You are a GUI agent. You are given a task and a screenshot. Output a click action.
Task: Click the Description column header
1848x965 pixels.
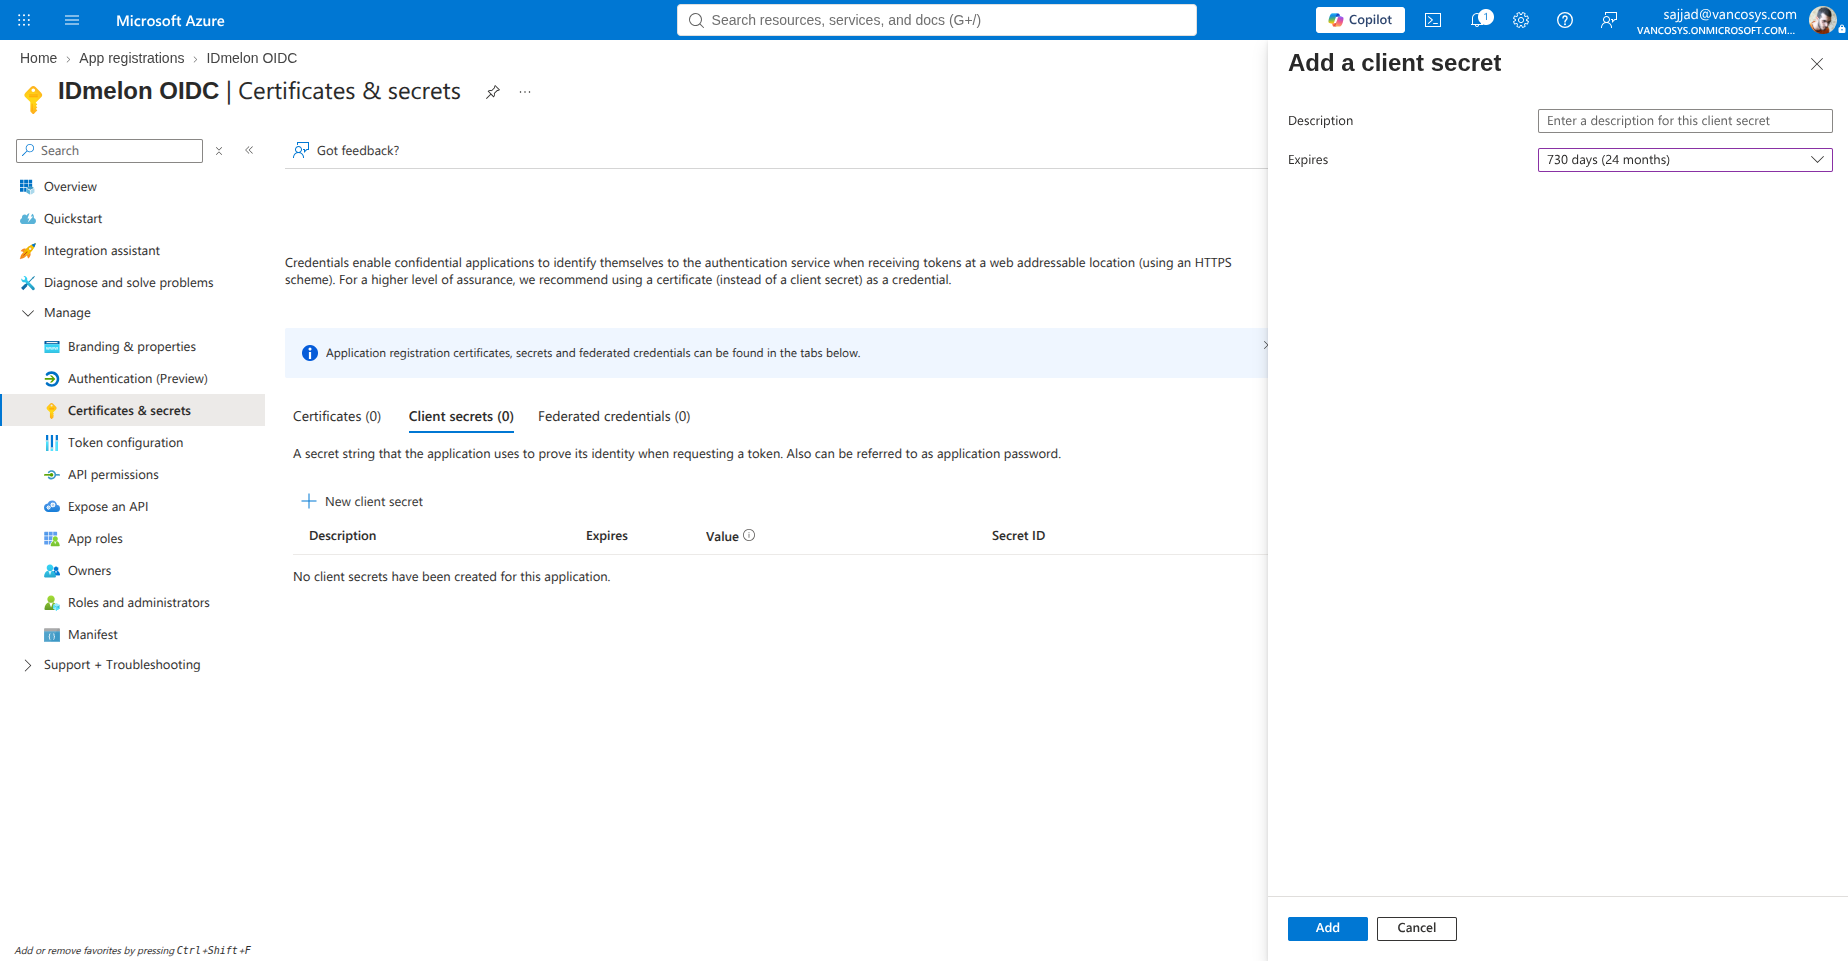343,536
